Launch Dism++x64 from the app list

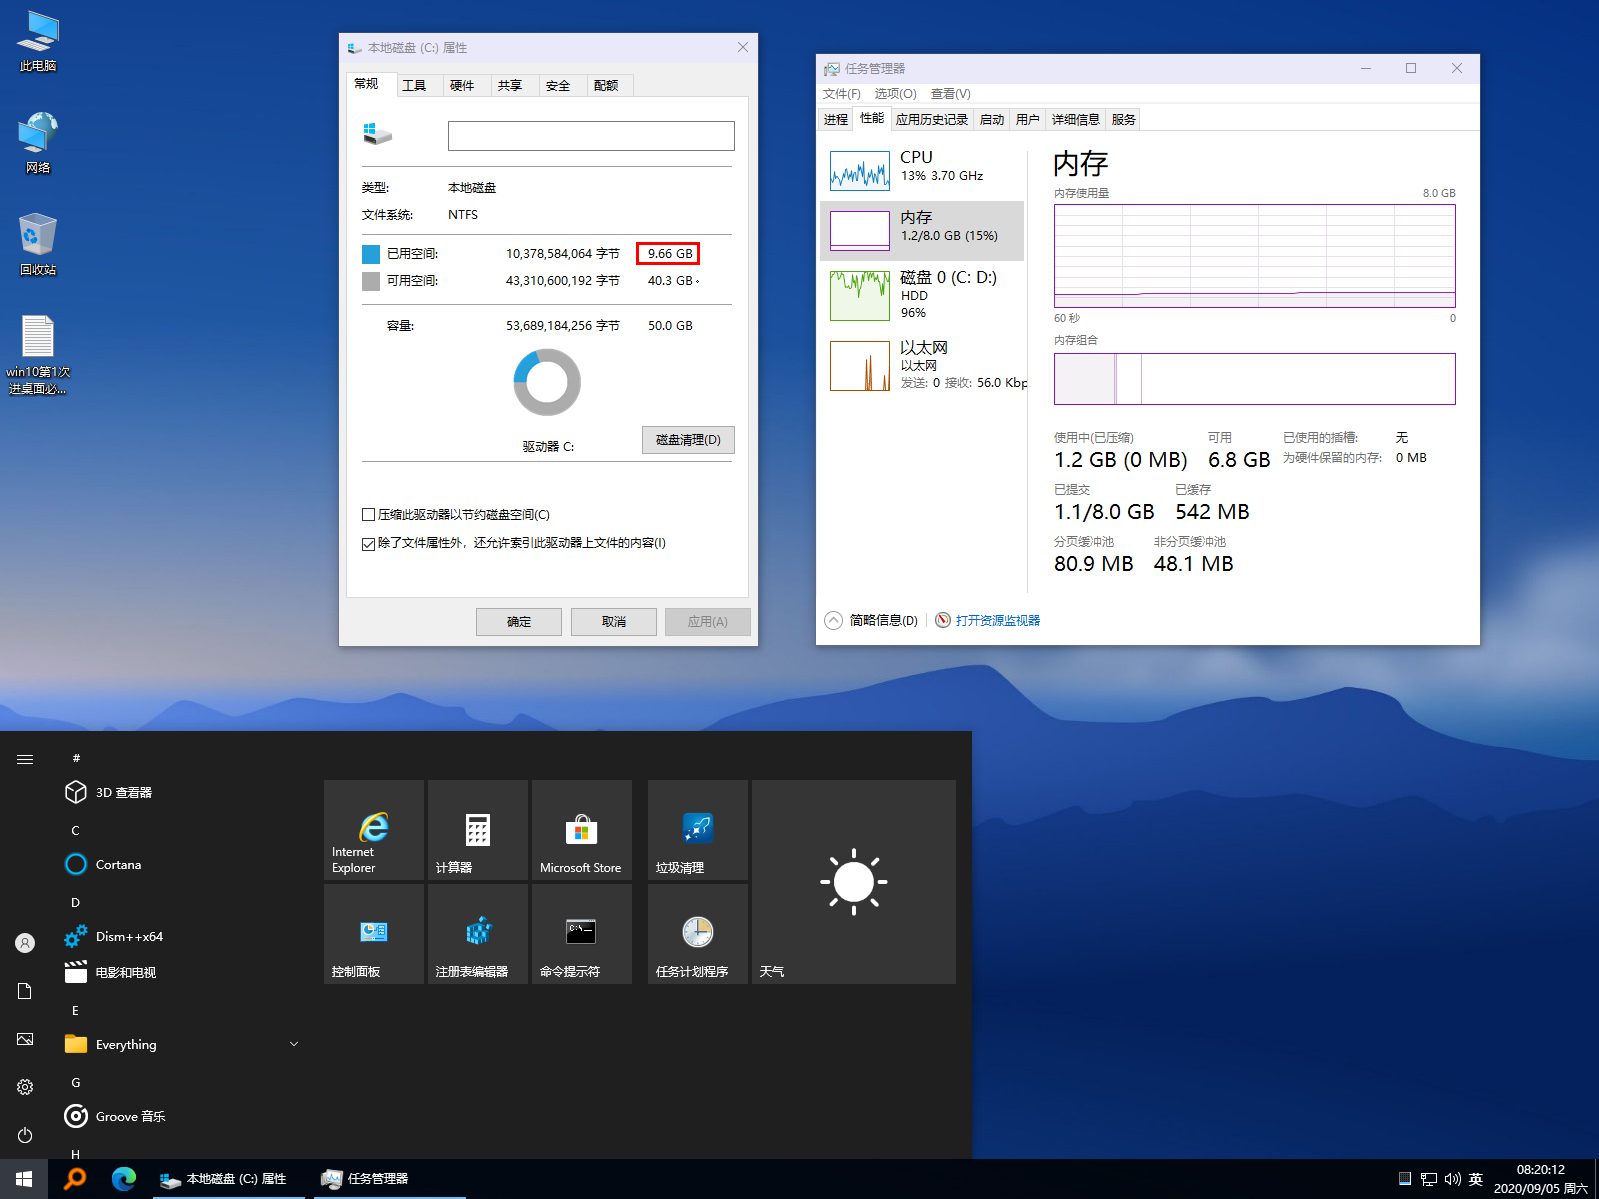point(129,937)
